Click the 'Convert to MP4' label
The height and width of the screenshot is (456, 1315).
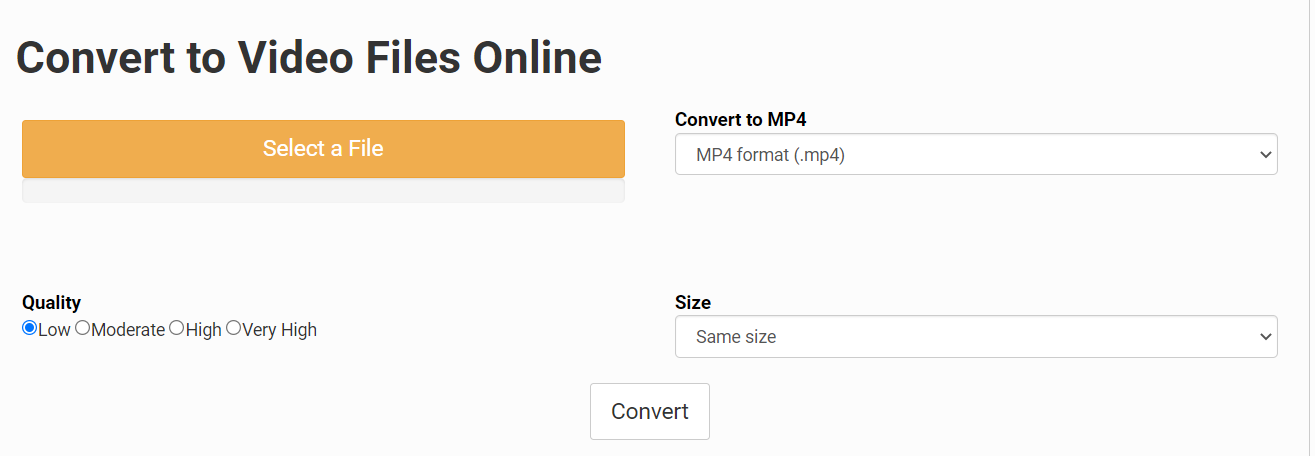pyautogui.click(x=740, y=120)
